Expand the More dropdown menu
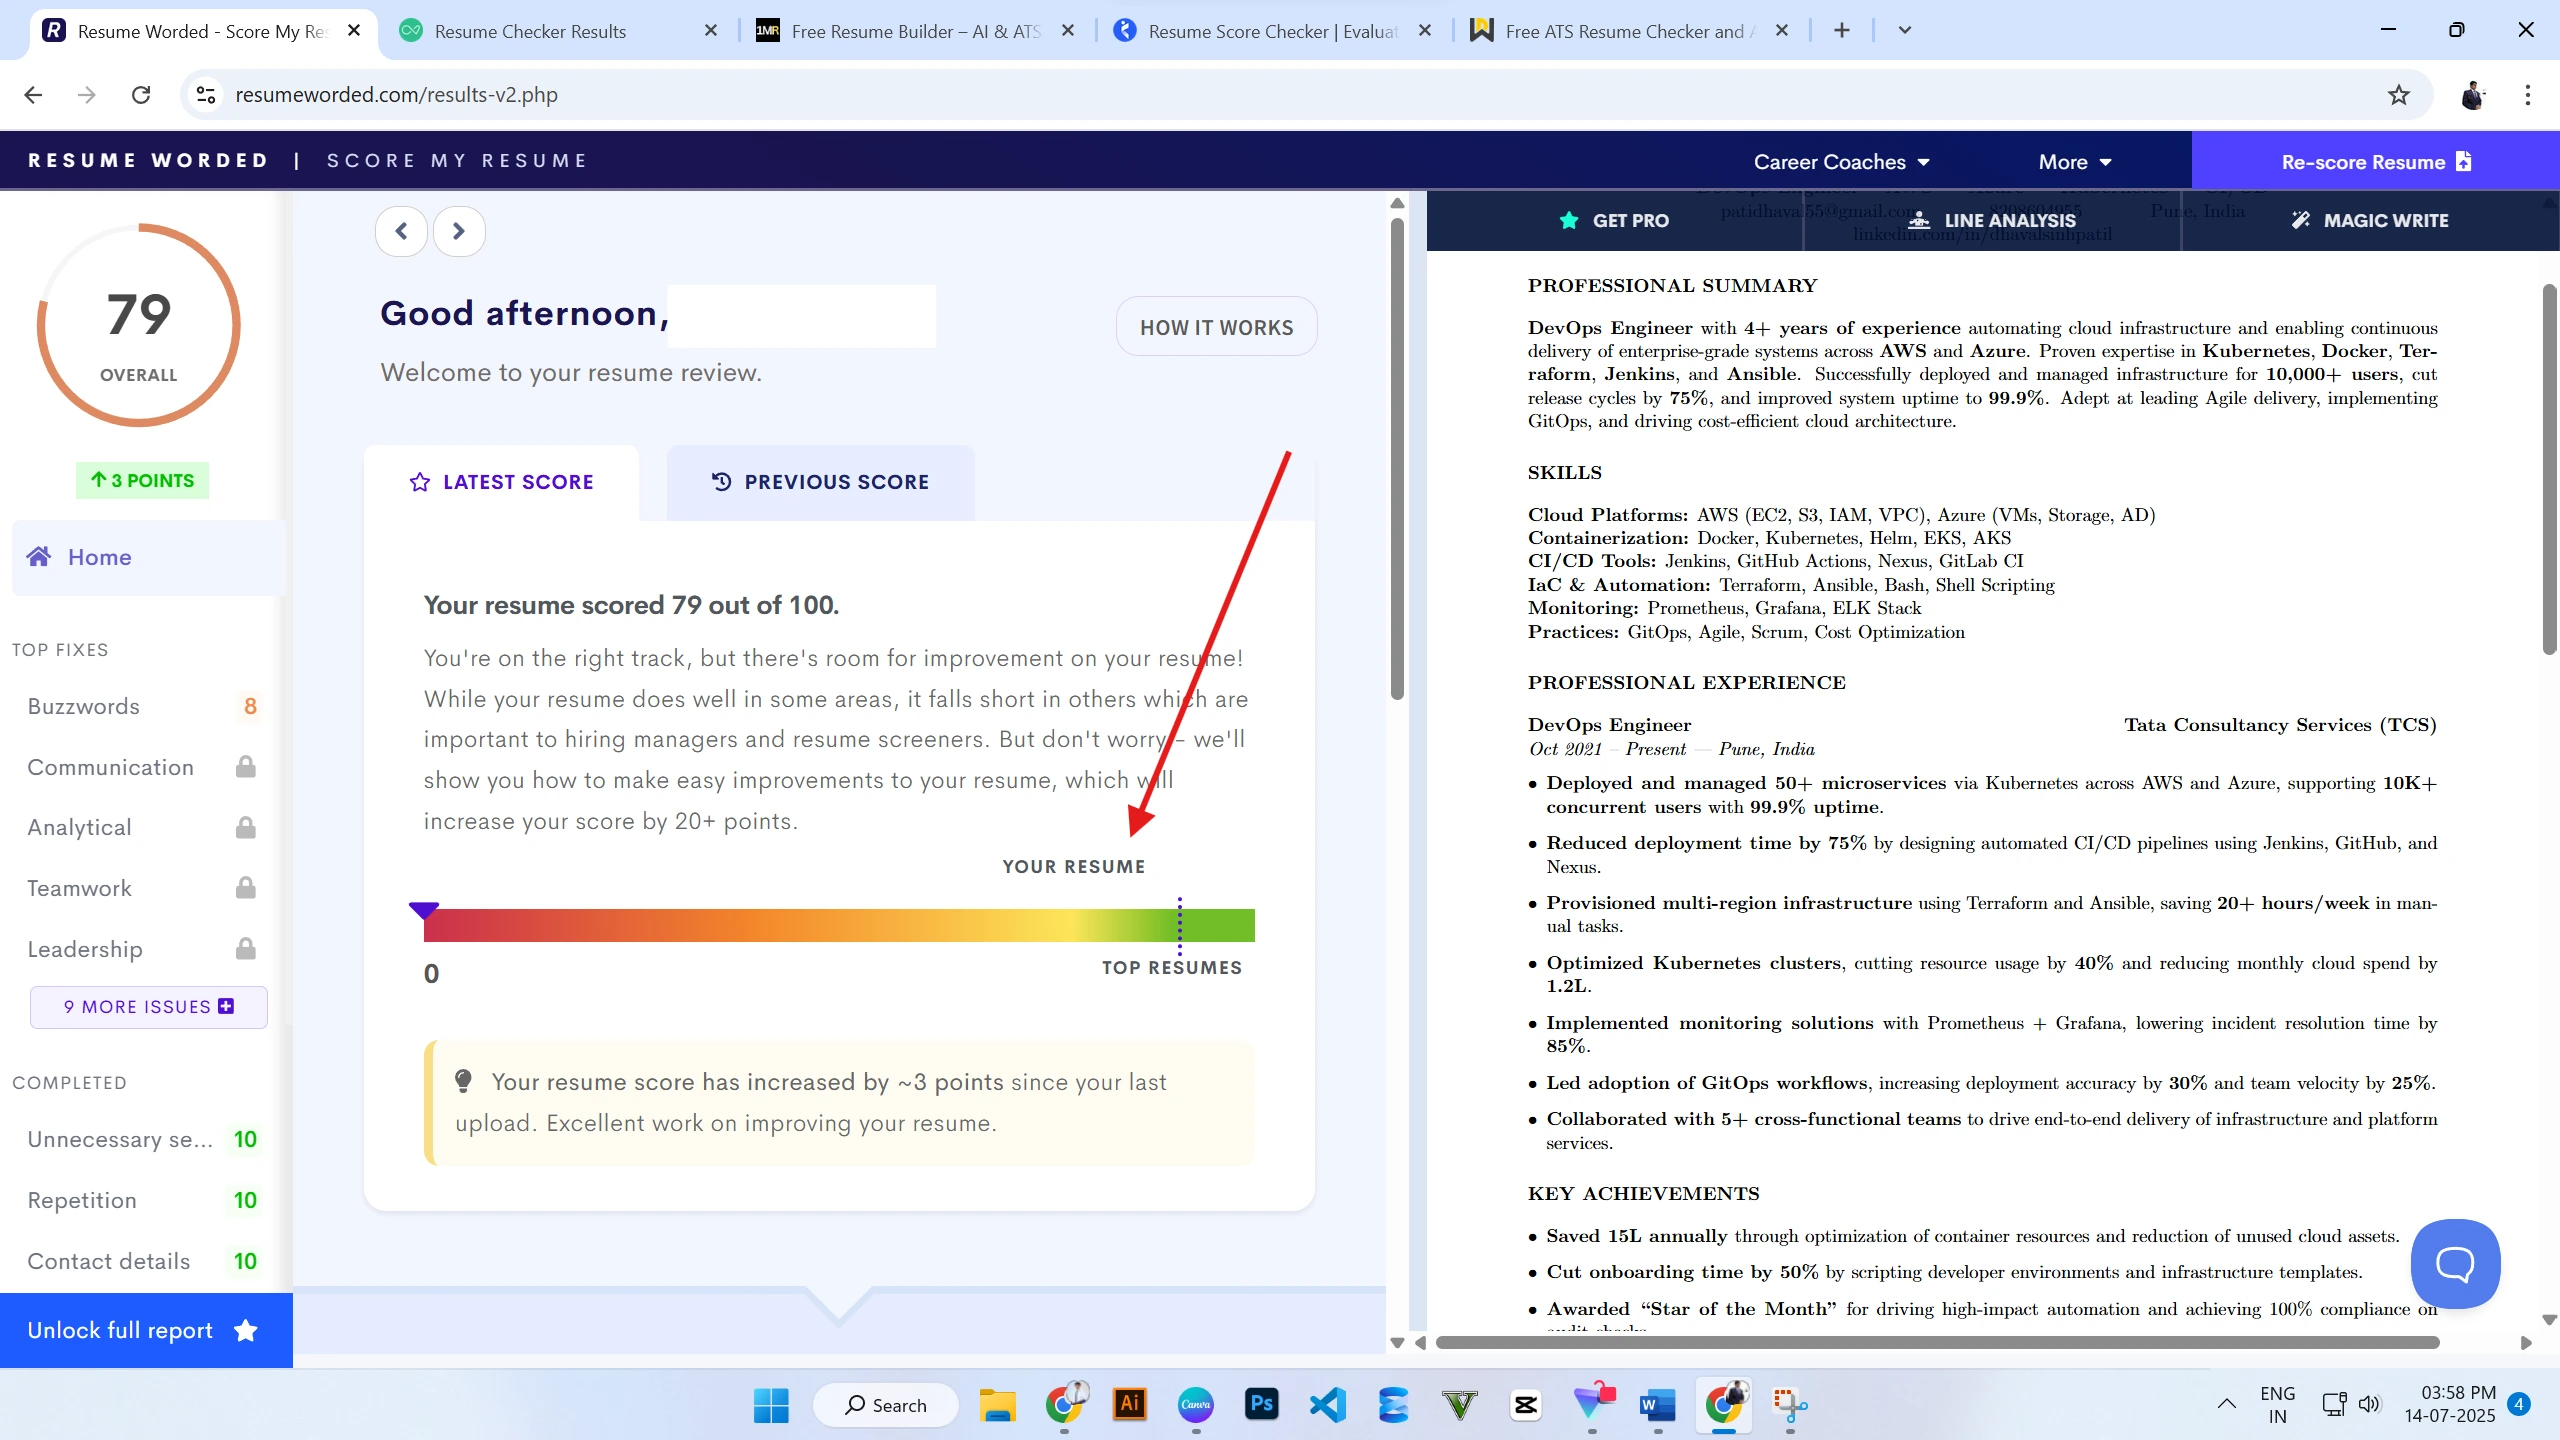The height and width of the screenshot is (1440, 2560). pos(2075,162)
